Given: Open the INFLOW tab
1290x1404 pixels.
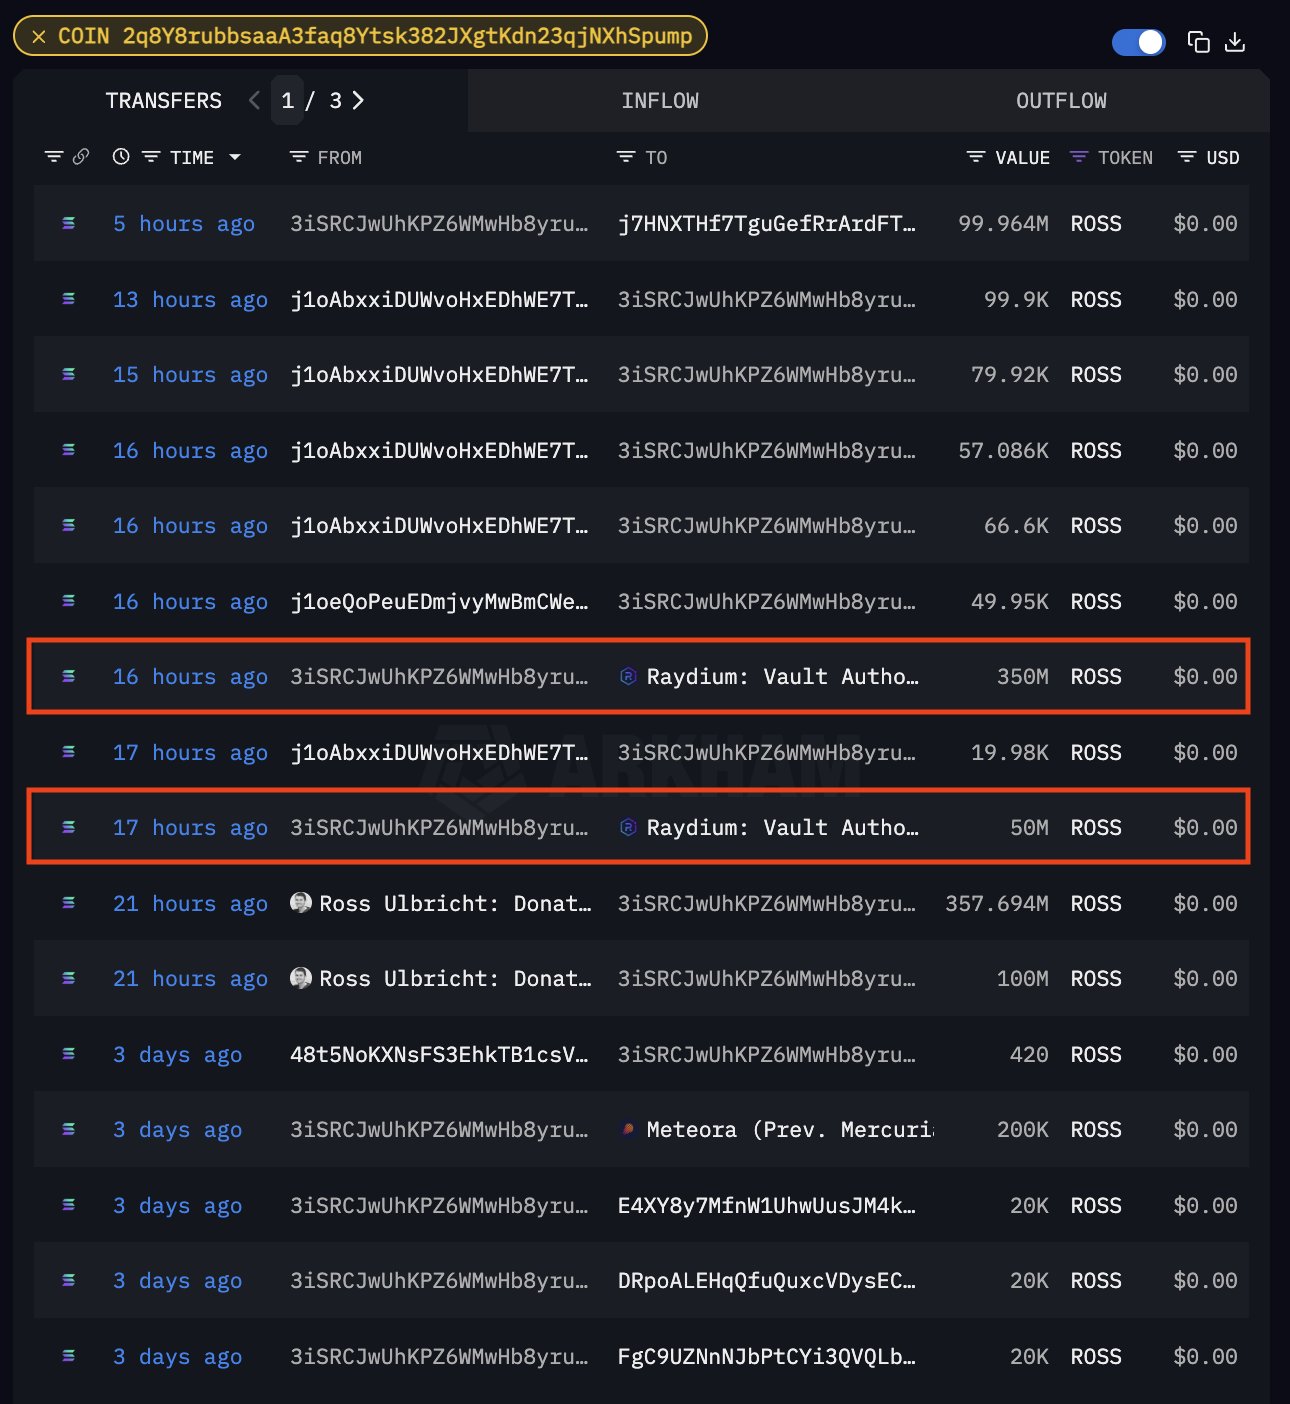Looking at the screenshot, I should pos(660,101).
